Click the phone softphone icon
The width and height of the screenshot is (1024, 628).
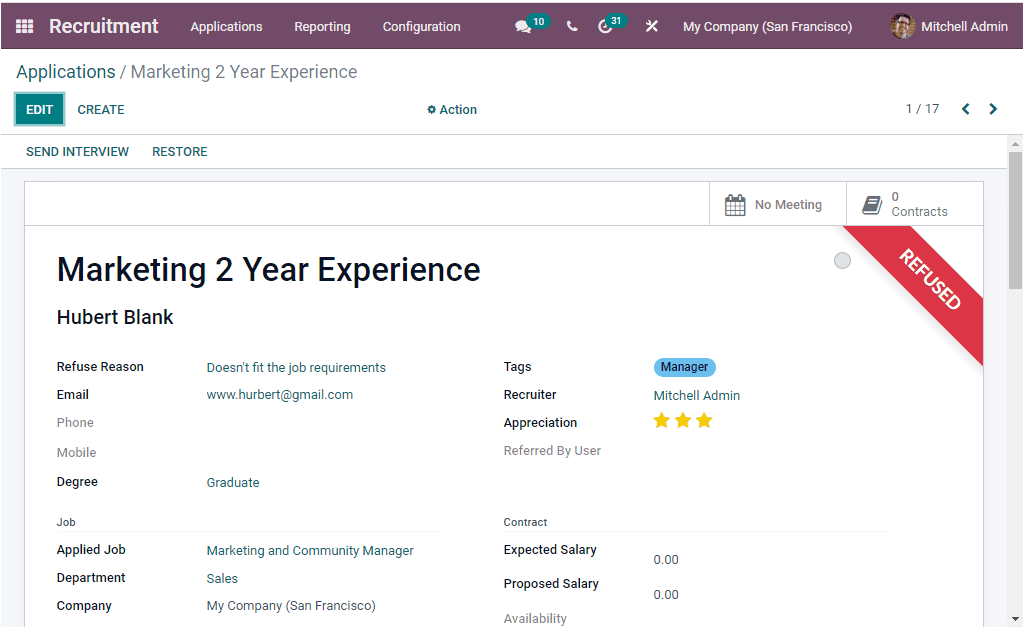[572, 26]
